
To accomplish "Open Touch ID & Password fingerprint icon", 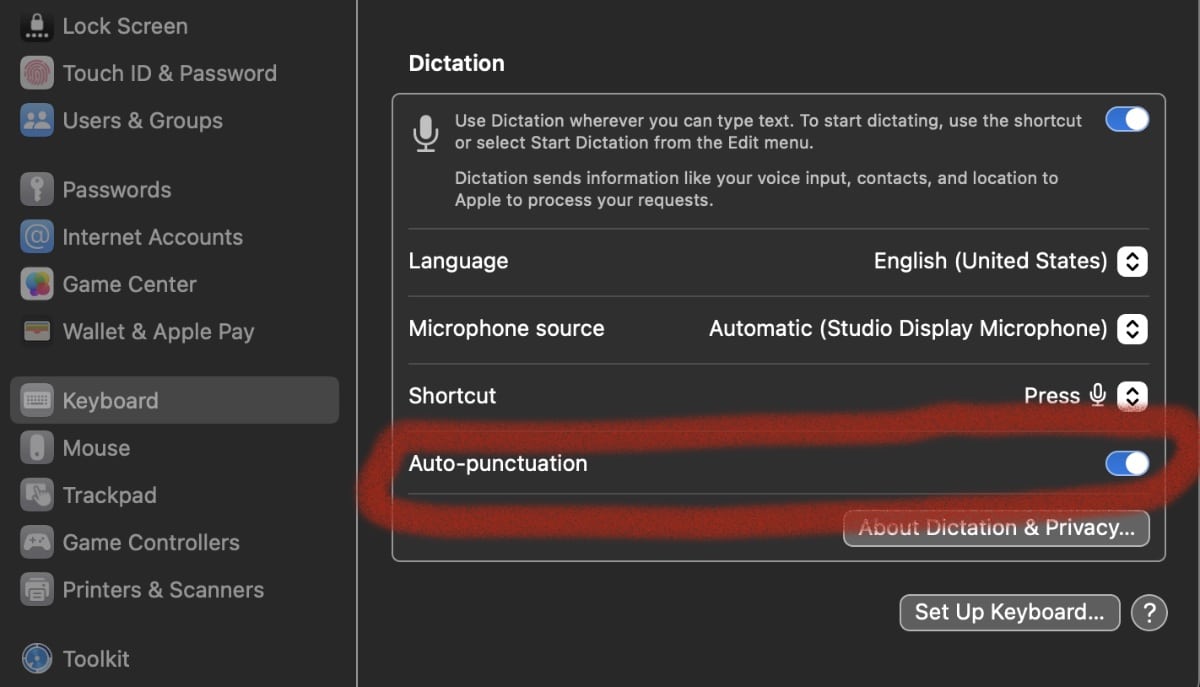I will pyautogui.click(x=37, y=73).
